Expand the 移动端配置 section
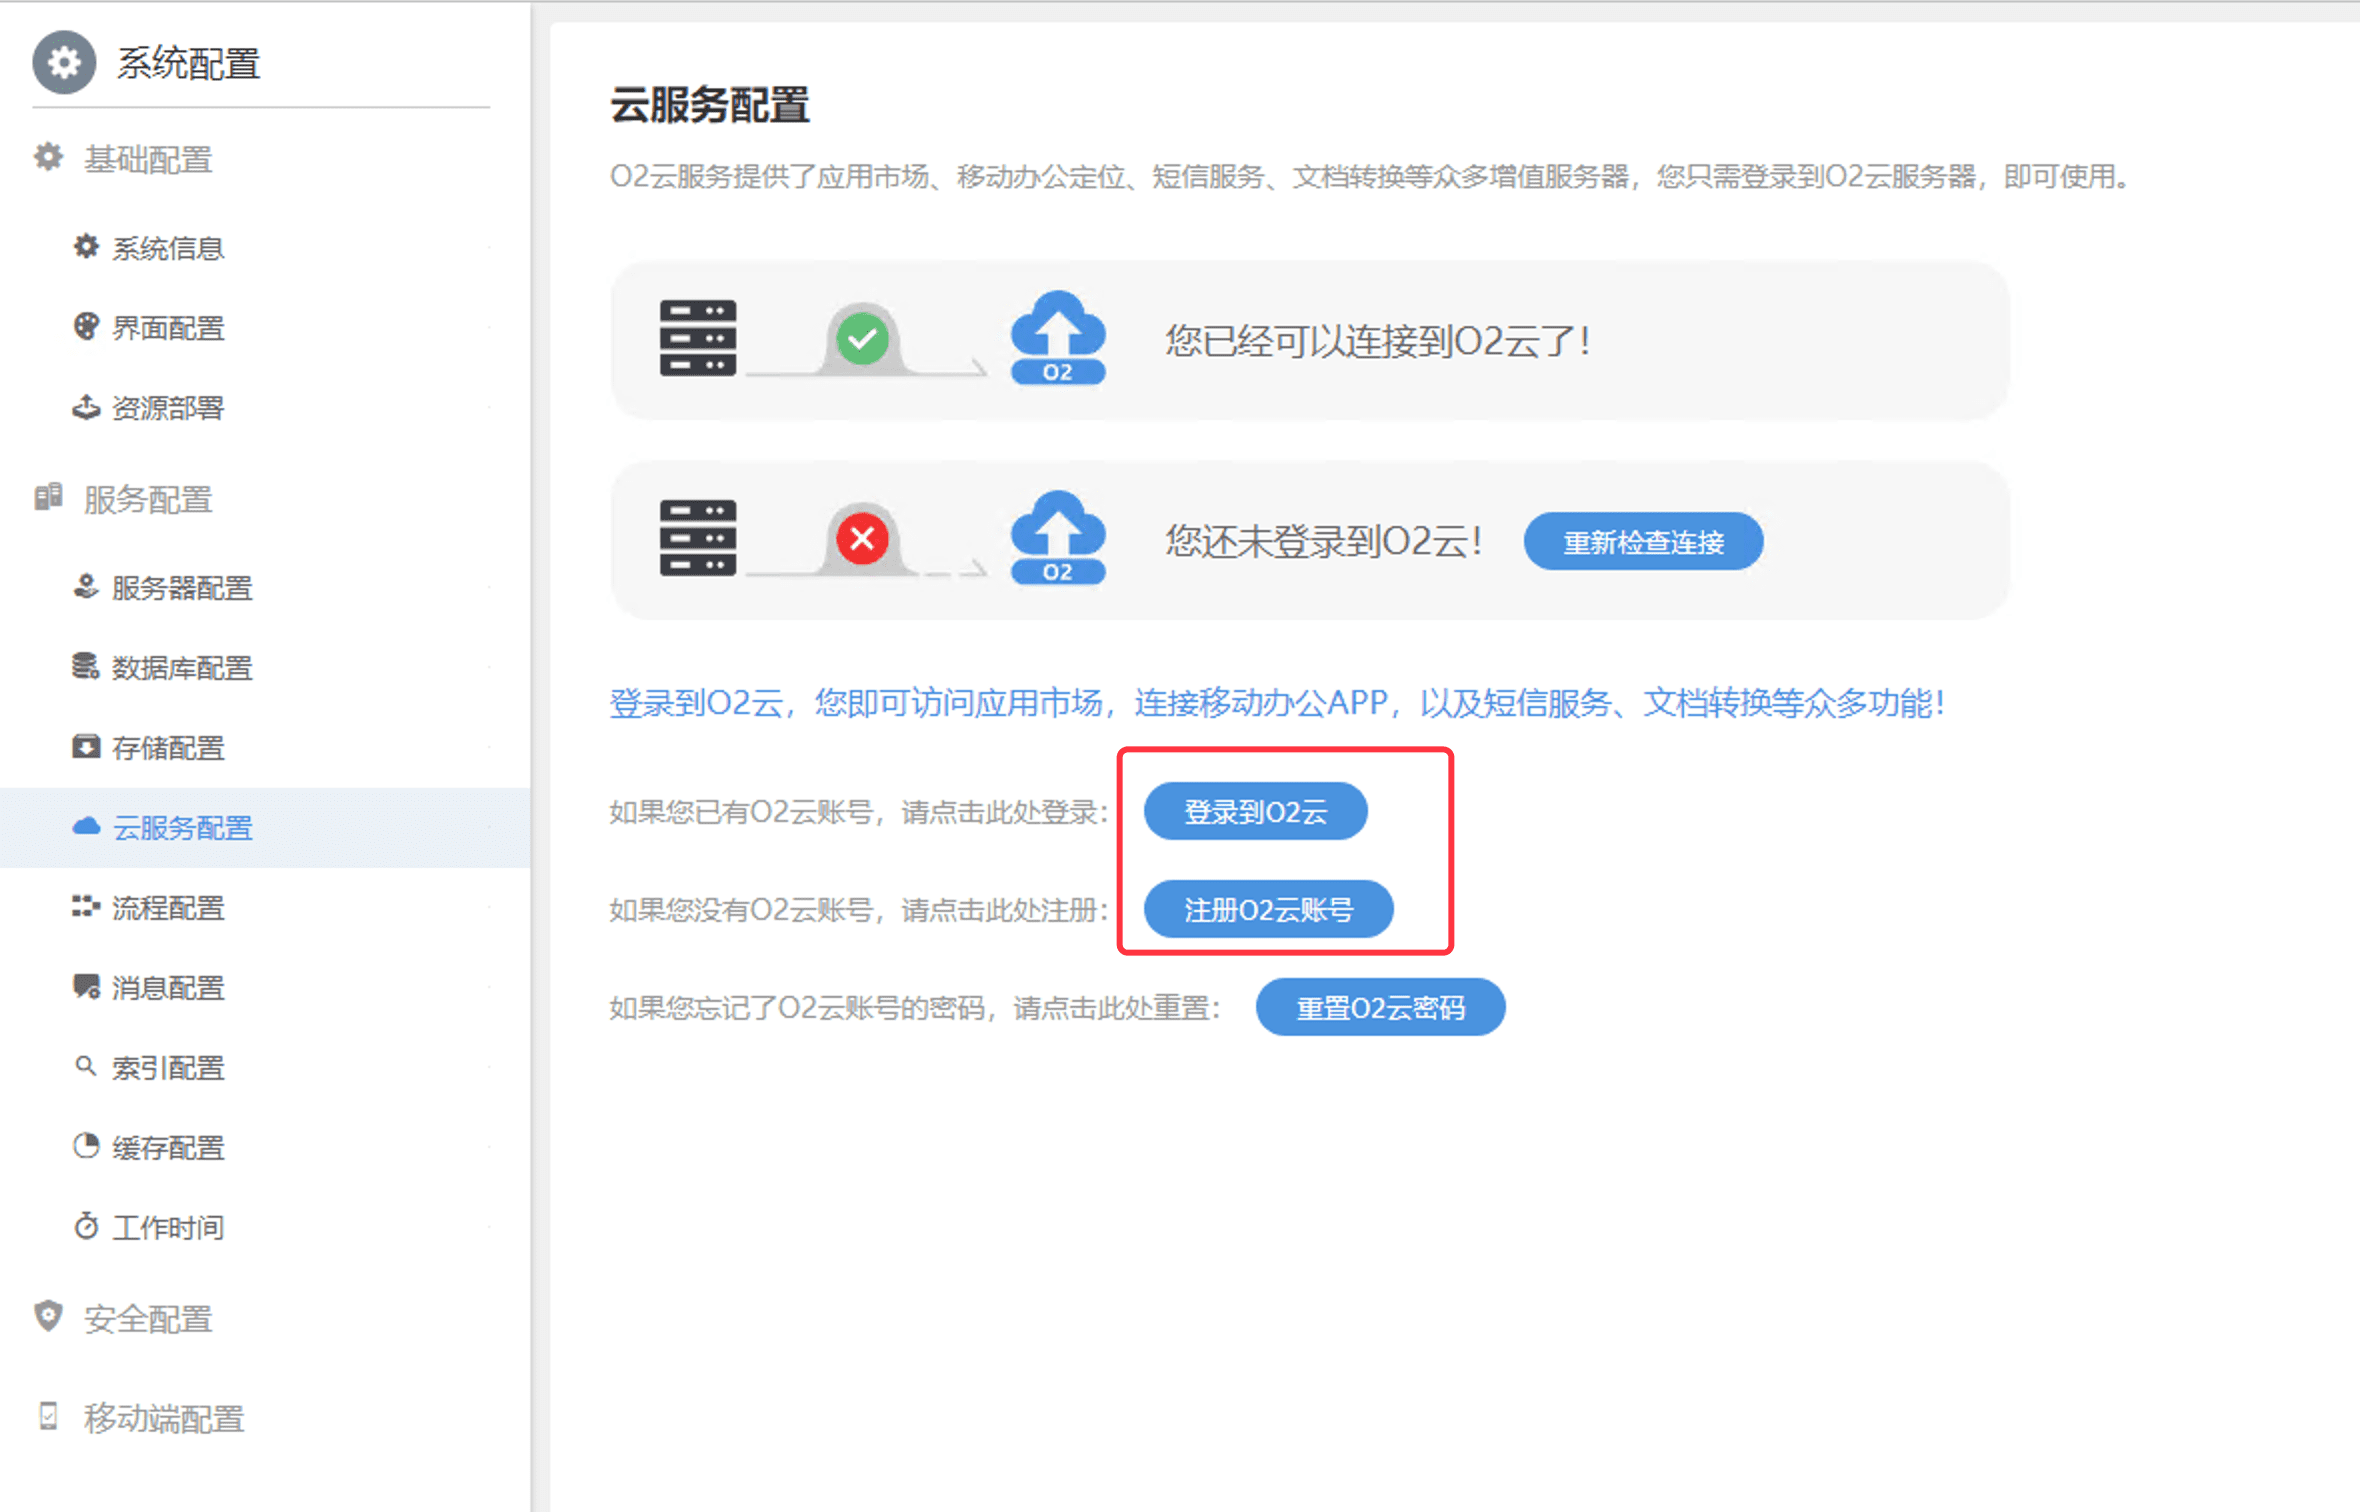The image size is (2360, 1512). pos(163,1418)
